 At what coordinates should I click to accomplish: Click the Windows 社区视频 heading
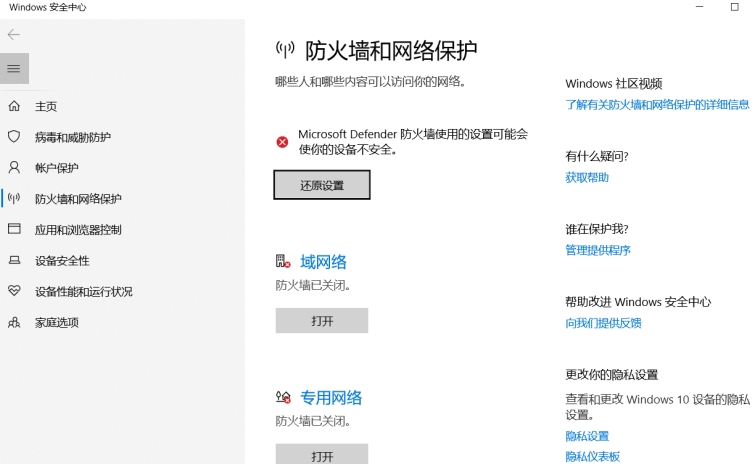[614, 84]
